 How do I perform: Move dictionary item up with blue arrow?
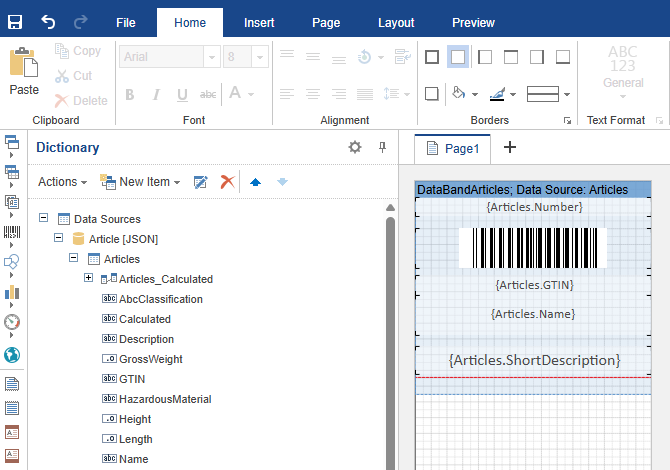[x=256, y=182]
